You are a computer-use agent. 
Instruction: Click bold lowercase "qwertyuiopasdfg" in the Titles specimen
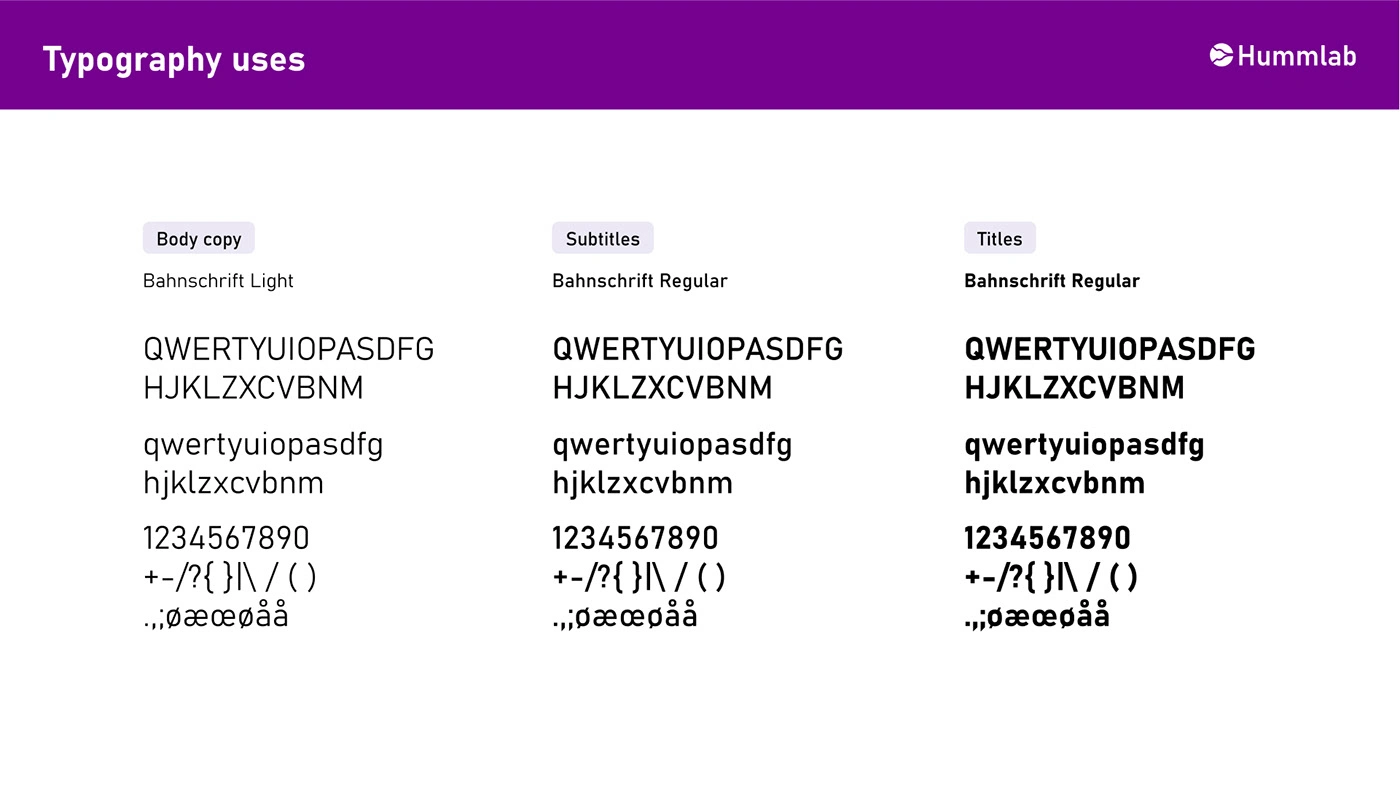1085,446
